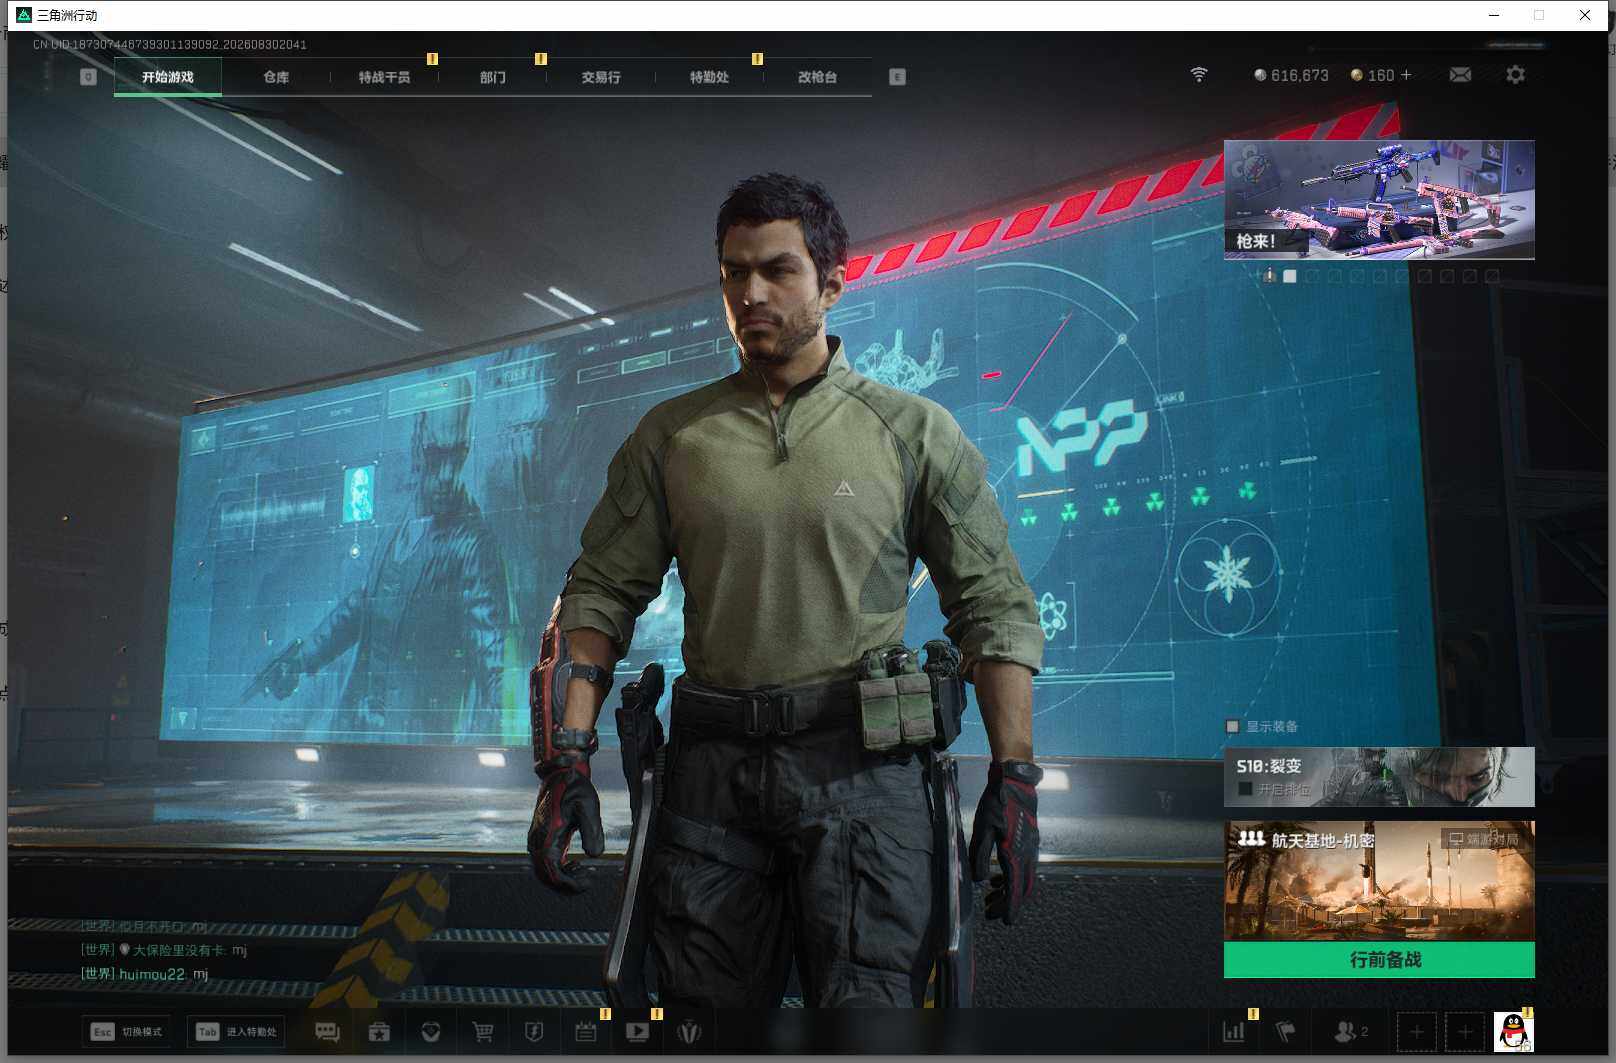Enable the 开启排位 checkbox
The width and height of the screenshot is (1616, 1063).
pyautogui.click(x=1245, y=789)
